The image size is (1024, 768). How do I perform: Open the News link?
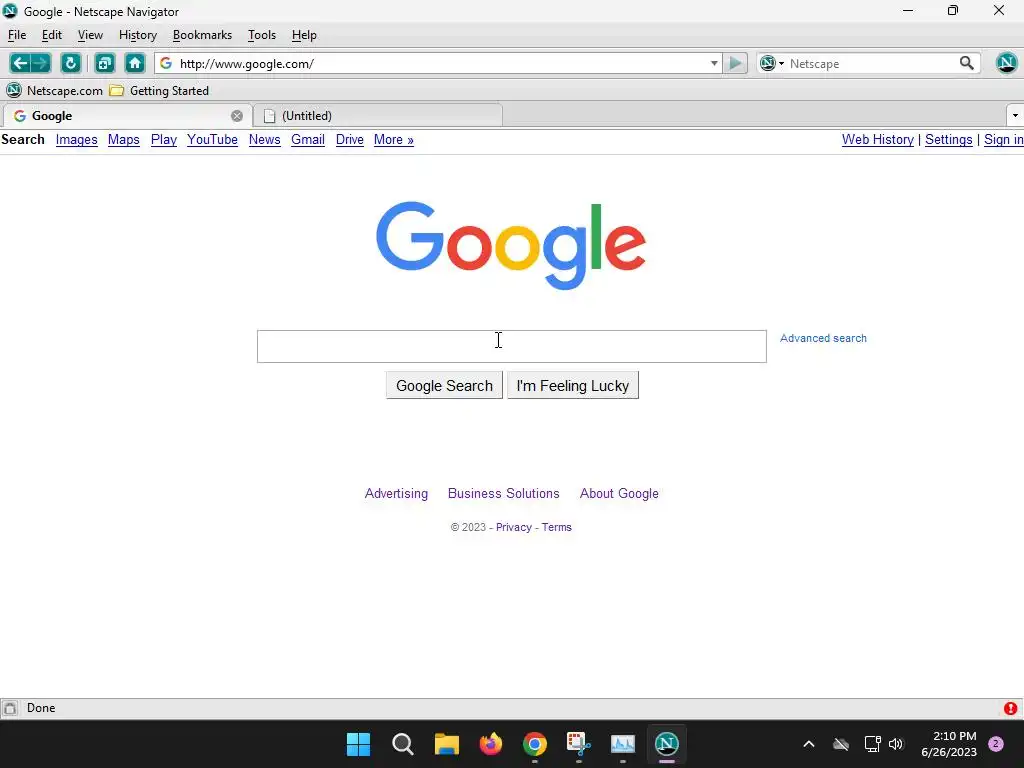[x=264, y=140]
